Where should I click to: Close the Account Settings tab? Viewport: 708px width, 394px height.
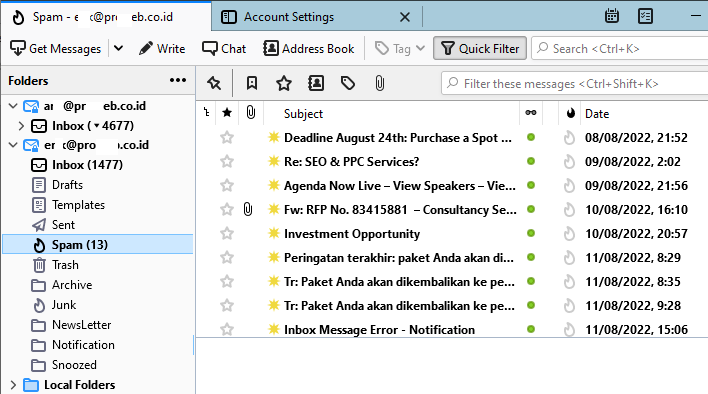pos(405,17)
